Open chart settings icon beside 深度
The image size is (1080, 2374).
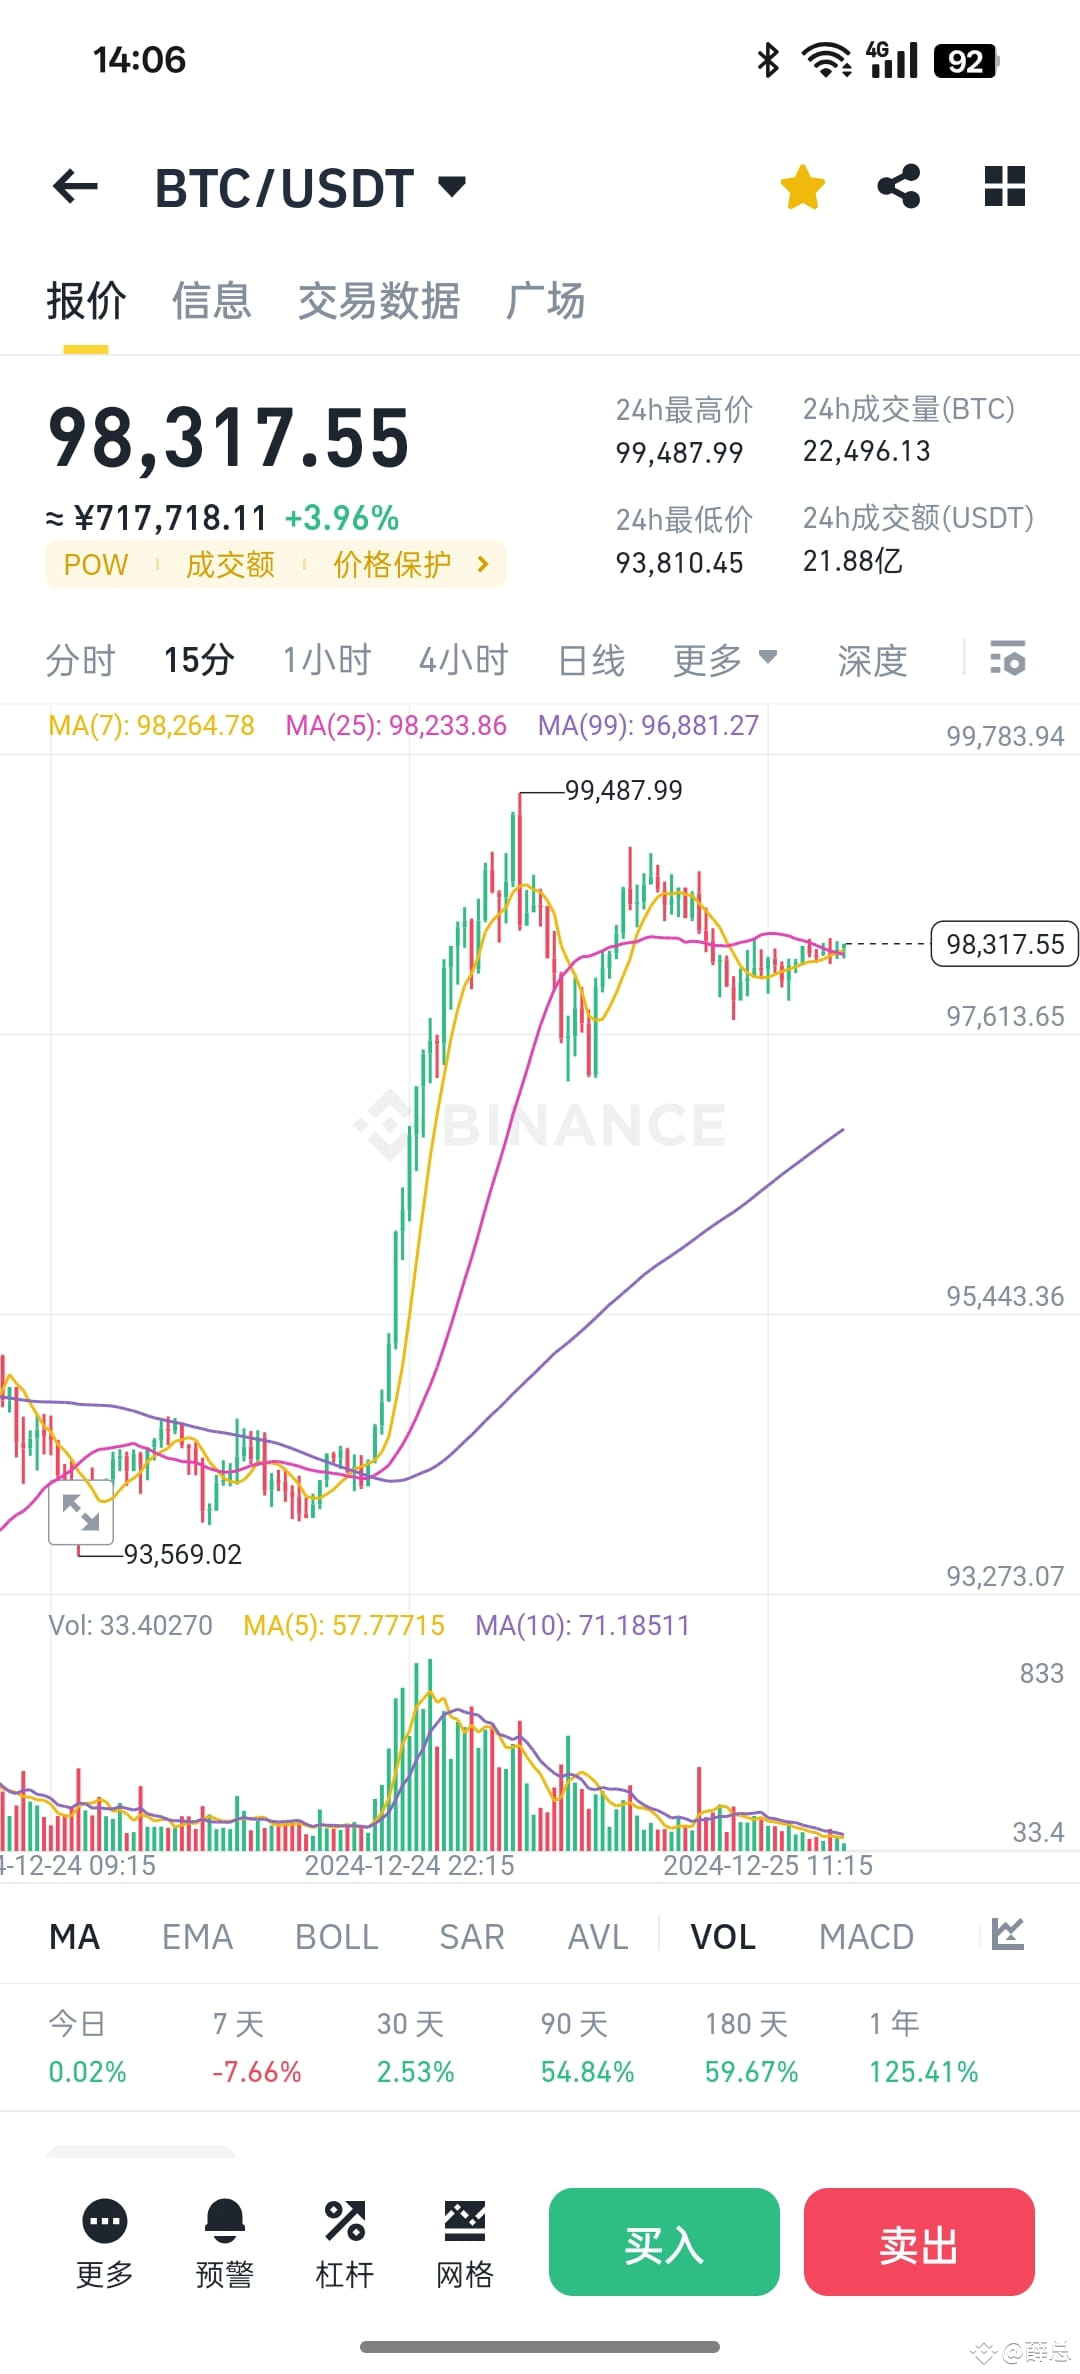coord(1008,659)
